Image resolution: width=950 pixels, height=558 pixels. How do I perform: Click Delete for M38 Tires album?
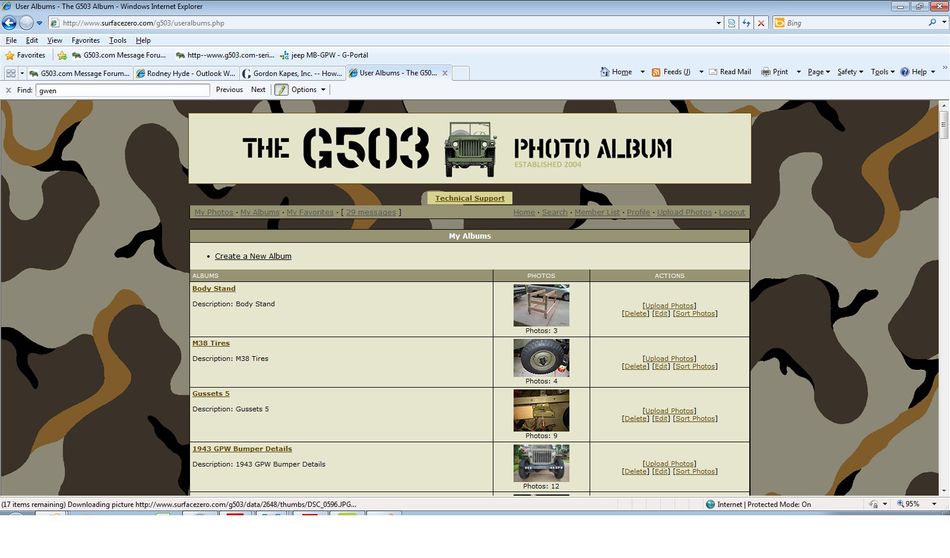point(635,367)
